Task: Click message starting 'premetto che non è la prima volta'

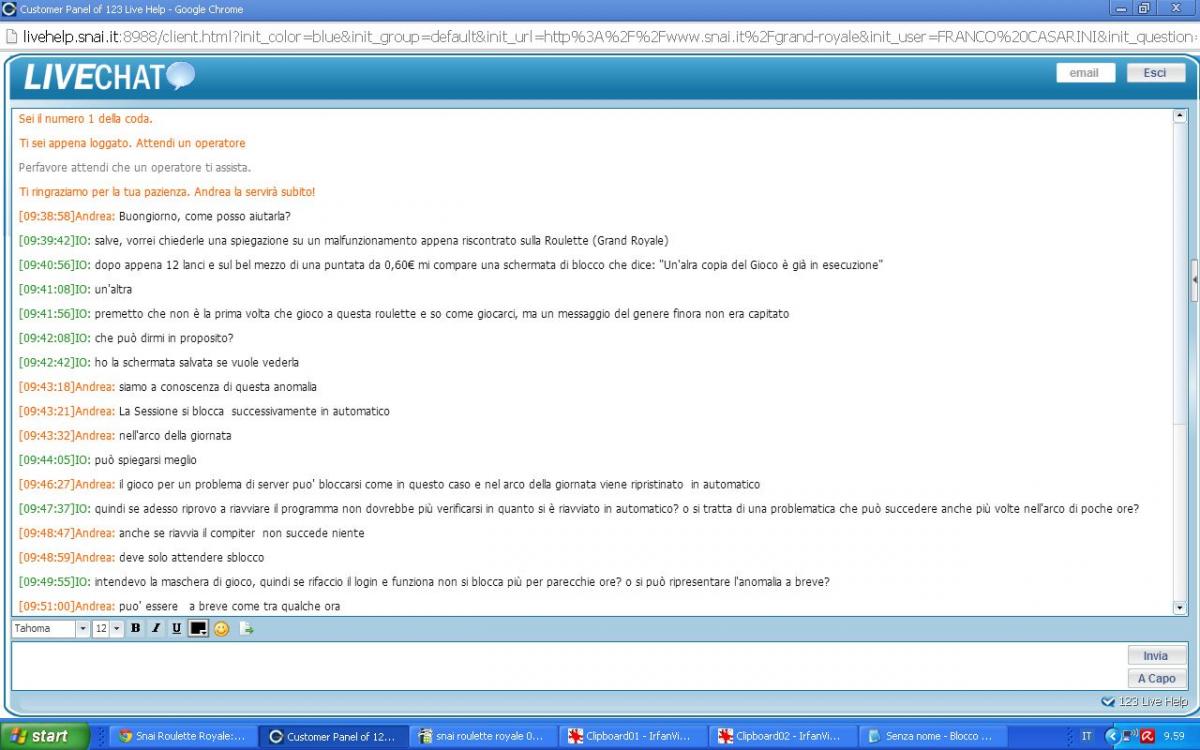Action: click(x=441, y=314)
